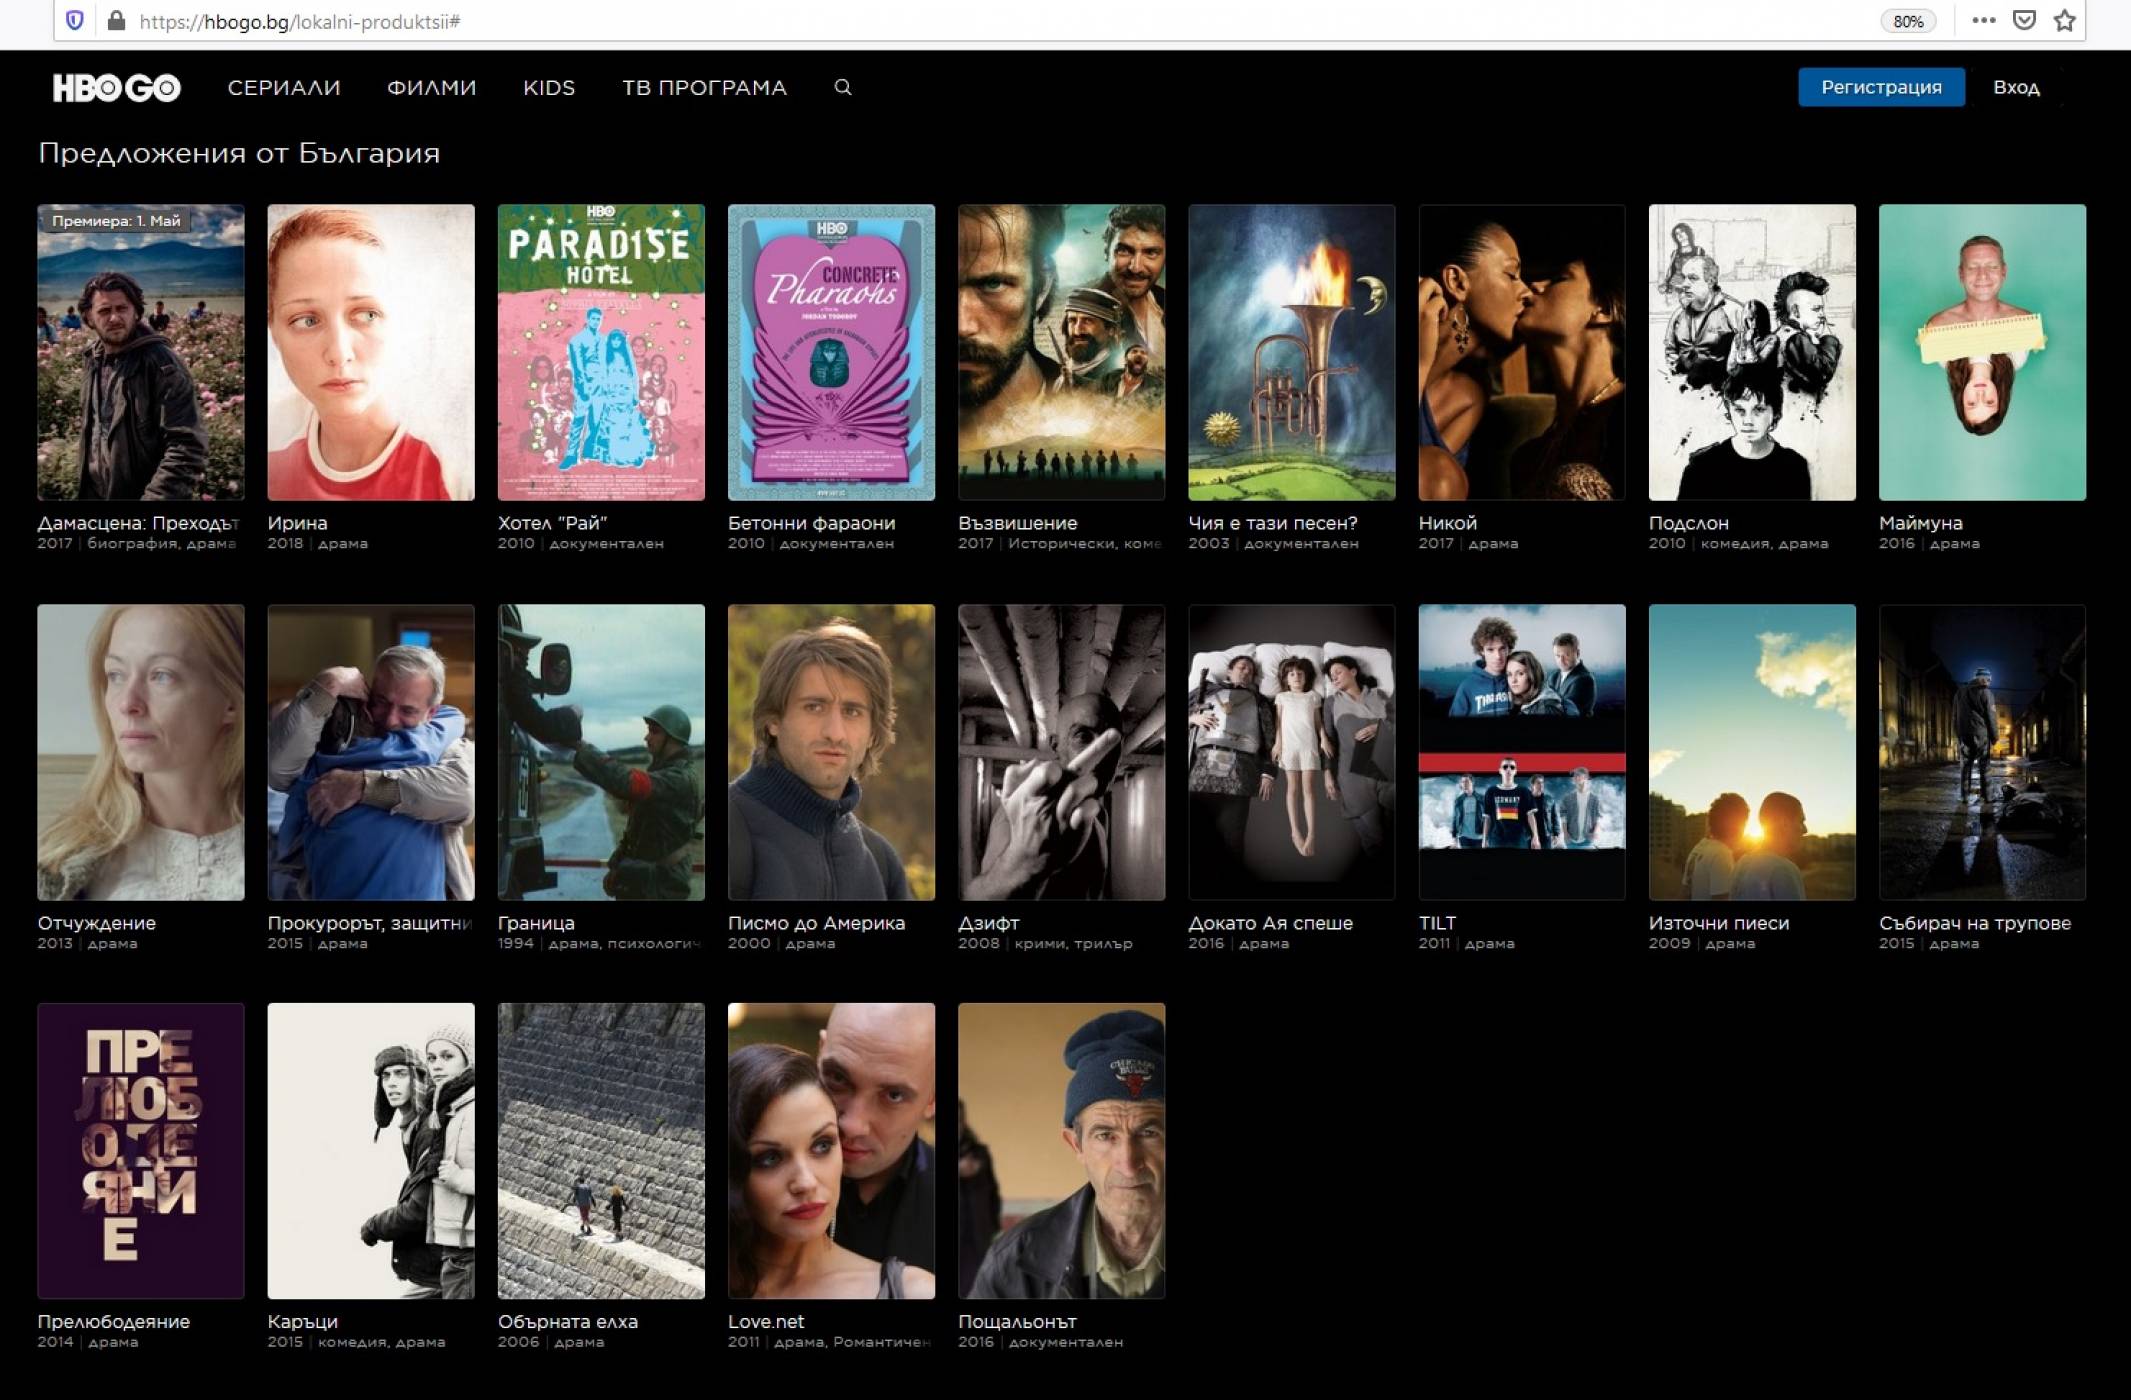2131x1400 pixels.
Task: Click the HBO GO logo
Action: coord(116,88)
